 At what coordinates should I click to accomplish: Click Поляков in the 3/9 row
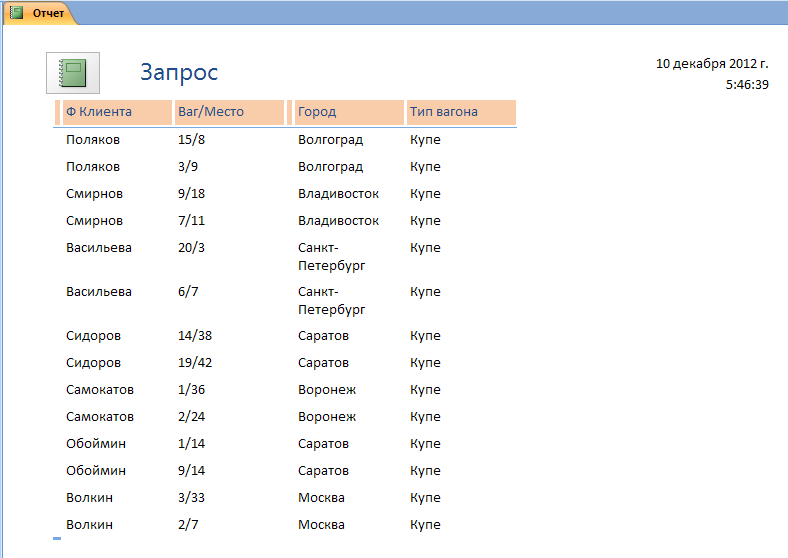(x=93, y=167)
